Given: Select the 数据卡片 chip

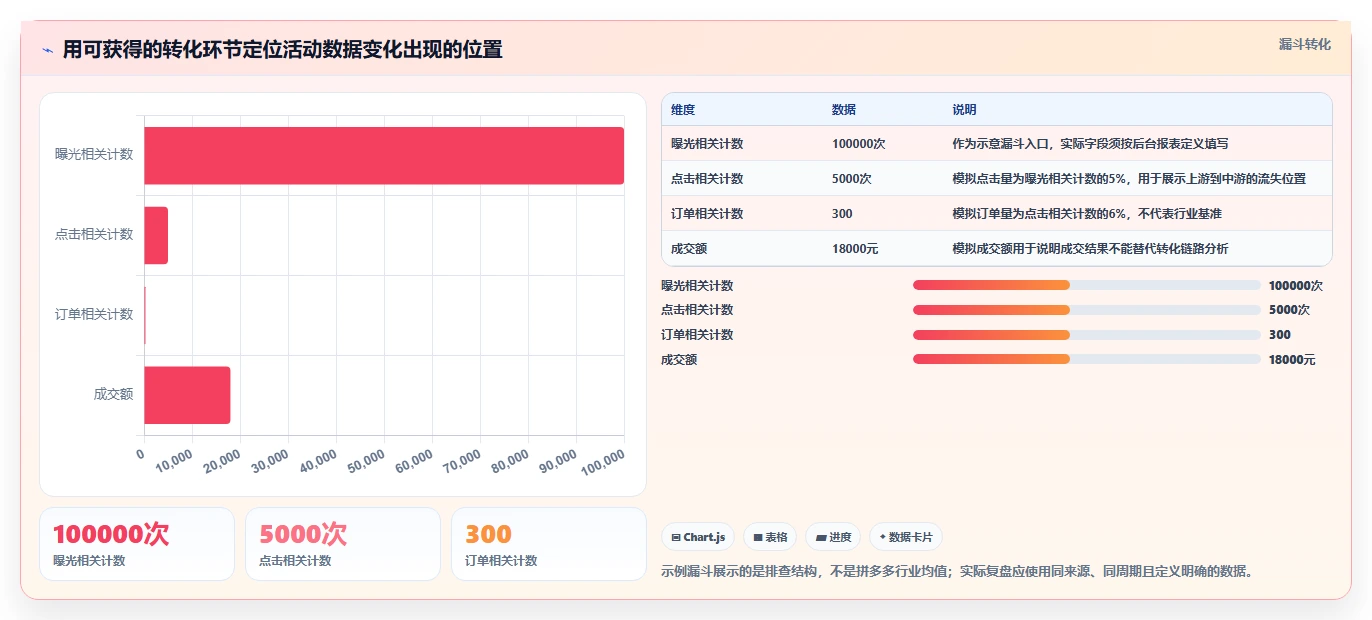Looking at the screenshot, I should point(906,537).
